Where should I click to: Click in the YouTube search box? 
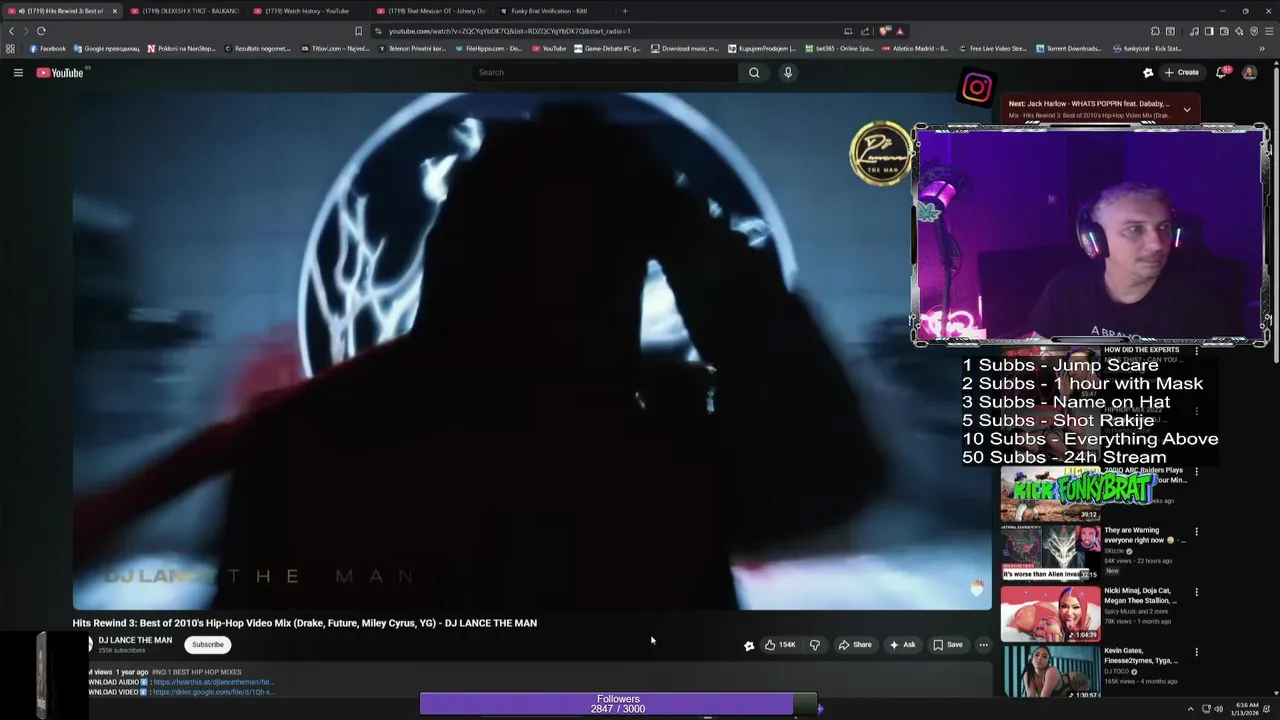tap(605, 72)
